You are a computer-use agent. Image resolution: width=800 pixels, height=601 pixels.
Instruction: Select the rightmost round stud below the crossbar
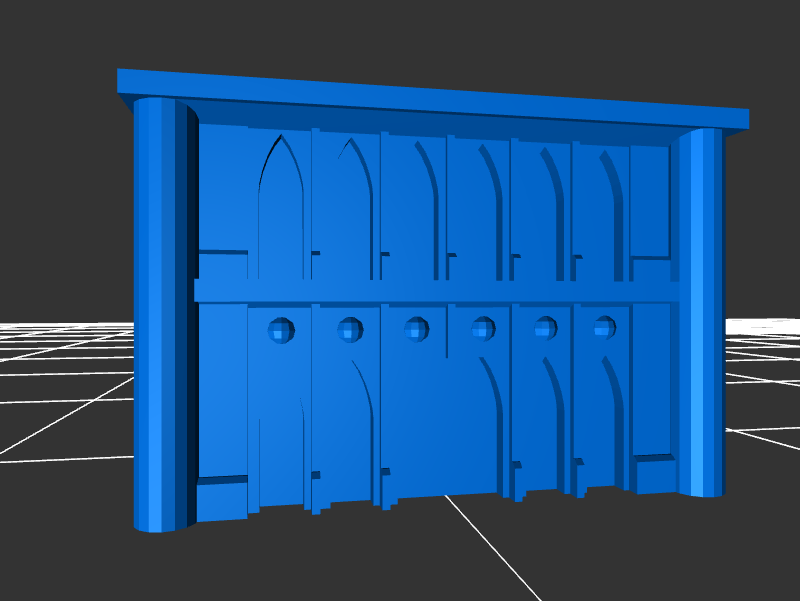[605, 326]
